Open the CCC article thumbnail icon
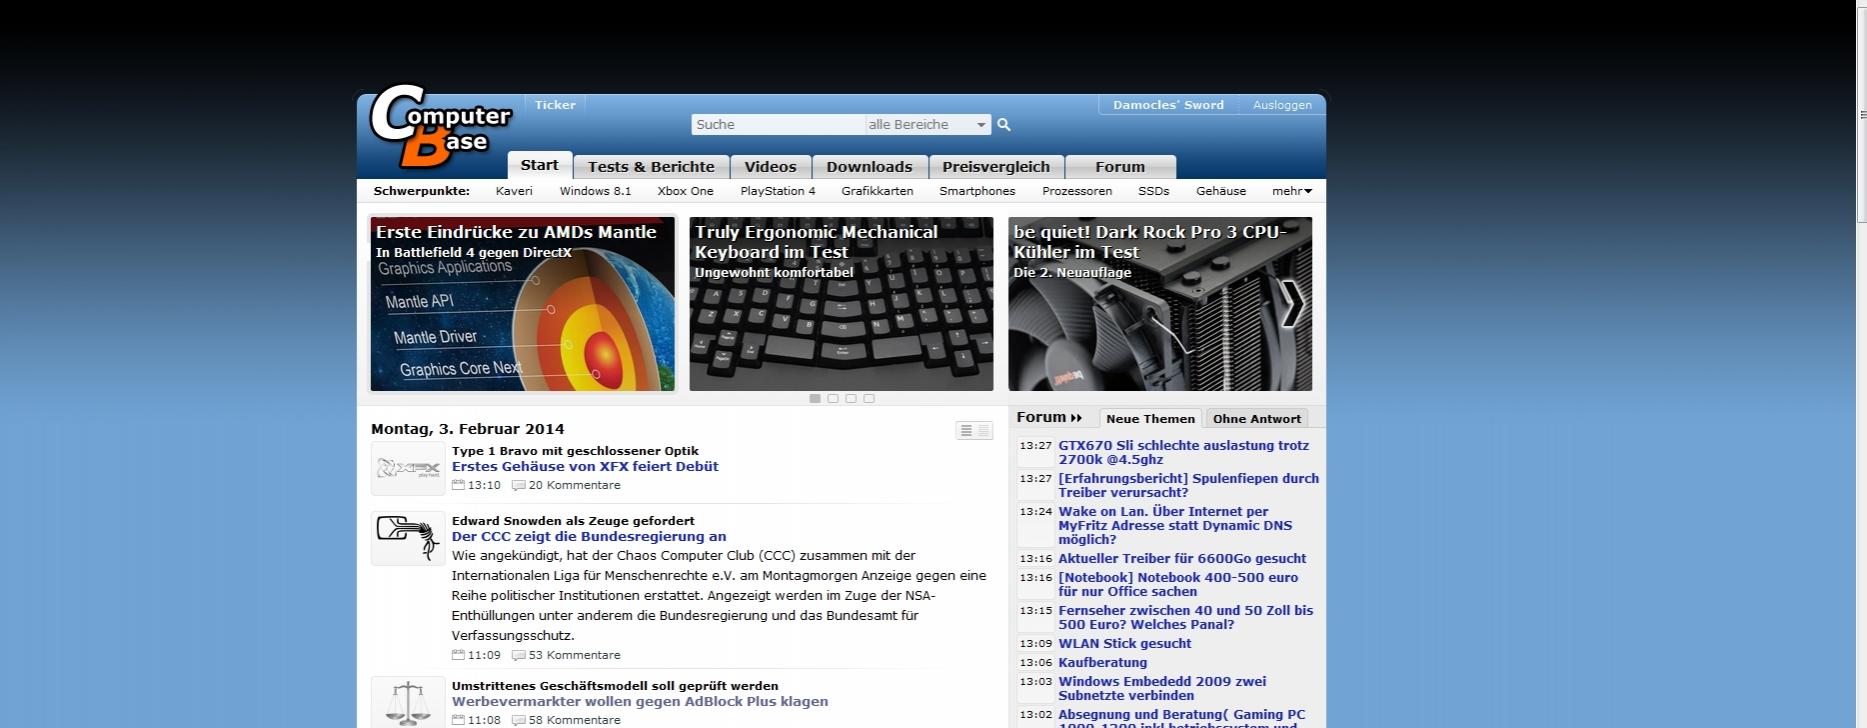The height and width of the screenshot is (728, 1867). click(408, 539)
